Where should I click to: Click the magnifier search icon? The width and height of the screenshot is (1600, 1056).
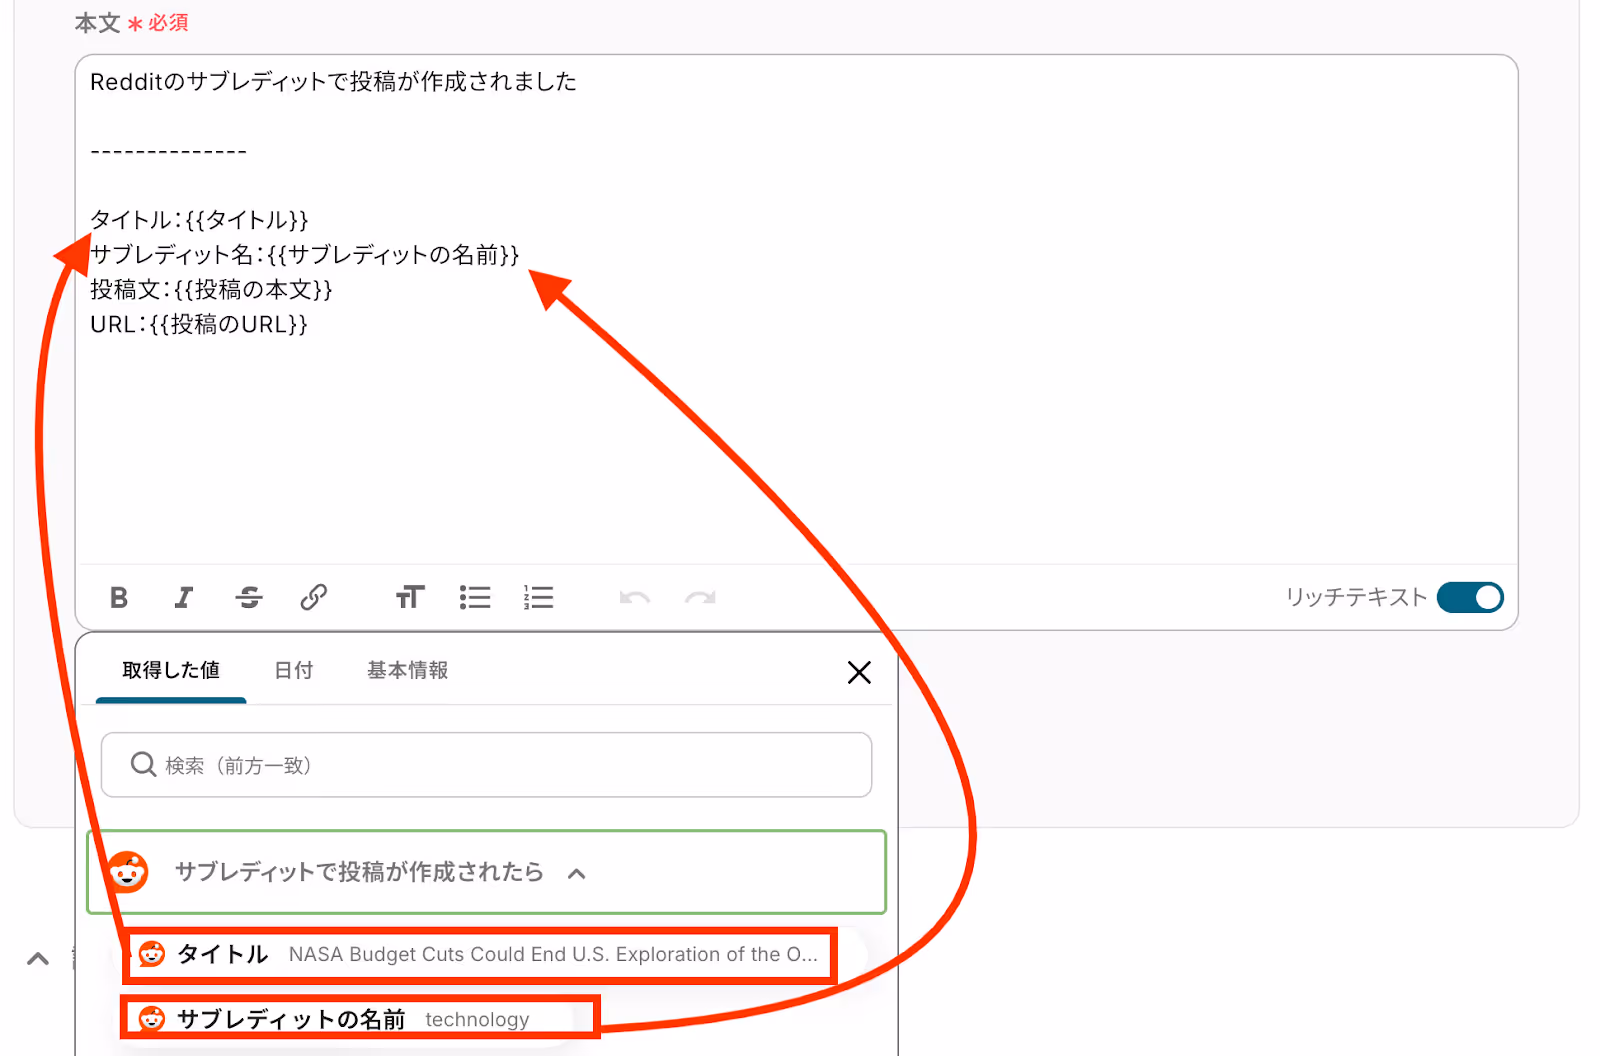coord(143,764)
